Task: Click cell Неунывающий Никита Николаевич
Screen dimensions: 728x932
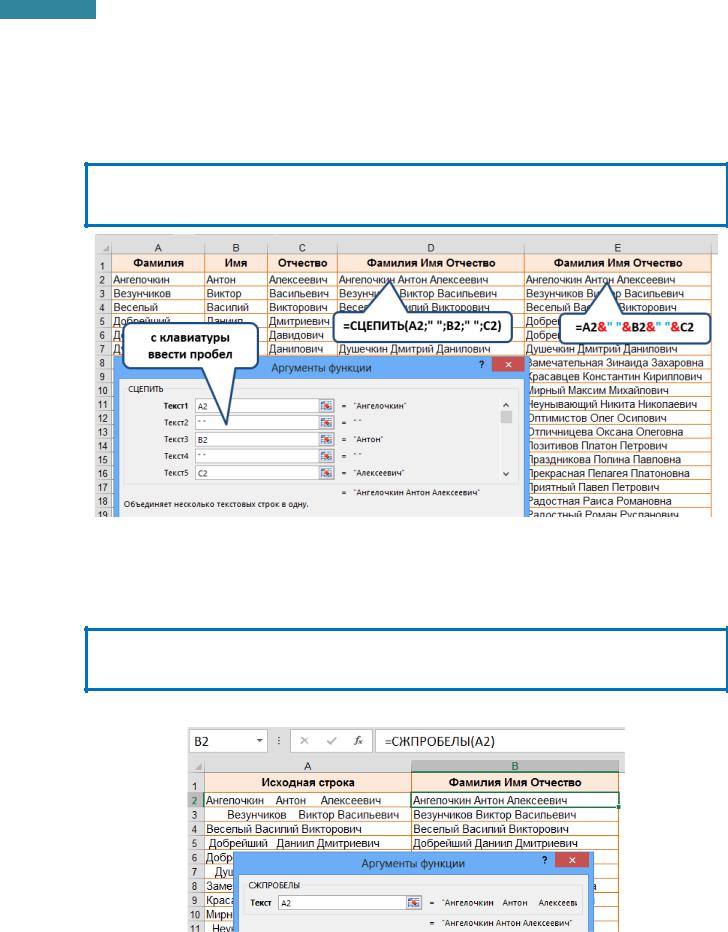Action: point(618,404)
